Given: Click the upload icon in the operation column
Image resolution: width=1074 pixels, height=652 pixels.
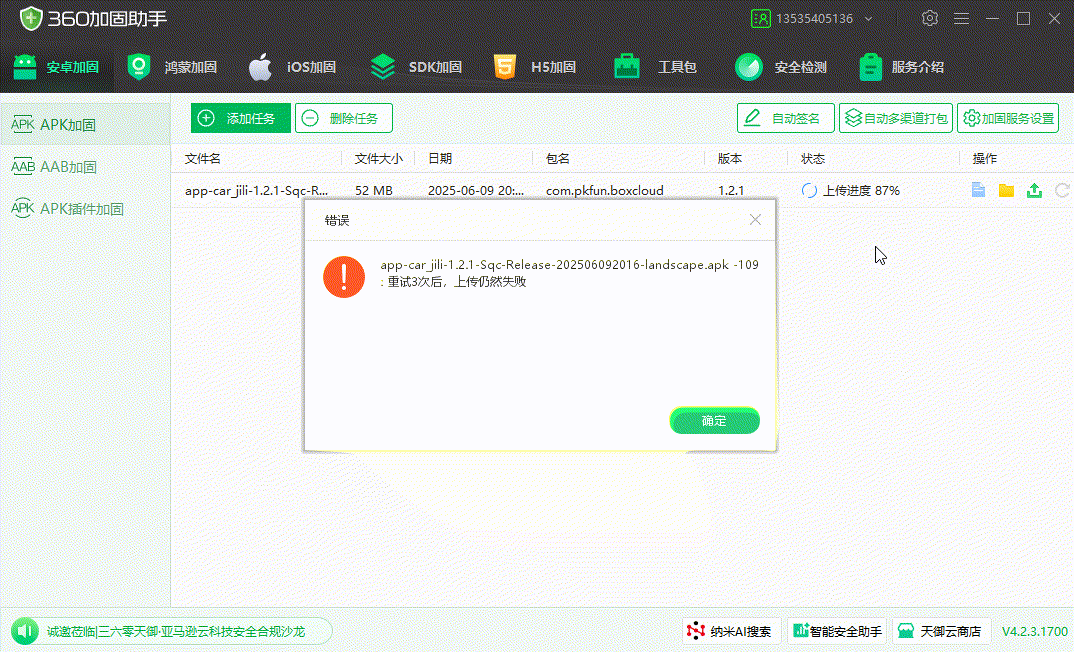Looking at the screenshot, I should point(1035,190).
